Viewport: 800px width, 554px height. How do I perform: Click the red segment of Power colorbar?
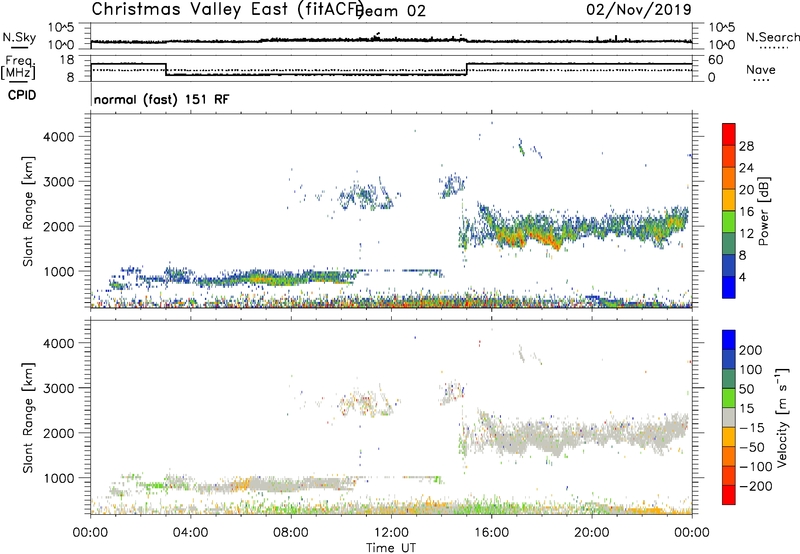pyautogui.click(x=729, y=134)
